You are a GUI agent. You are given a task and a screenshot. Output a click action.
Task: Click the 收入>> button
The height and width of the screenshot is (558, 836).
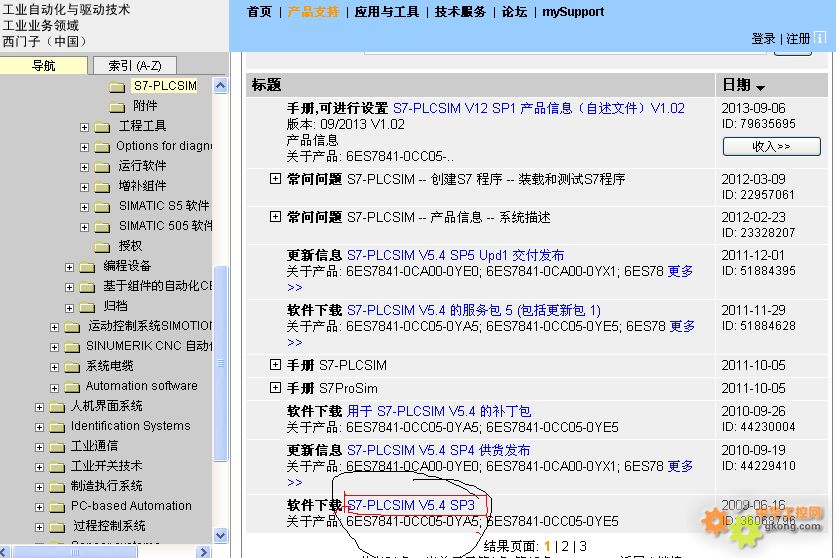coord(771,146)
